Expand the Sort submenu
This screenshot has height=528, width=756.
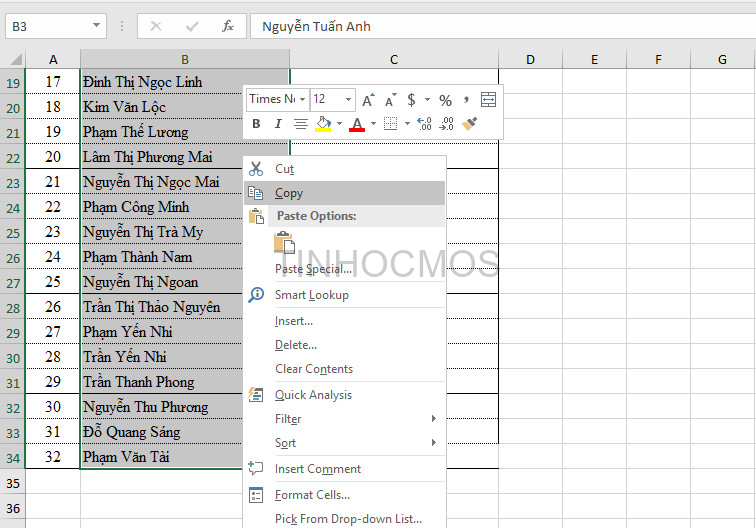345,443
